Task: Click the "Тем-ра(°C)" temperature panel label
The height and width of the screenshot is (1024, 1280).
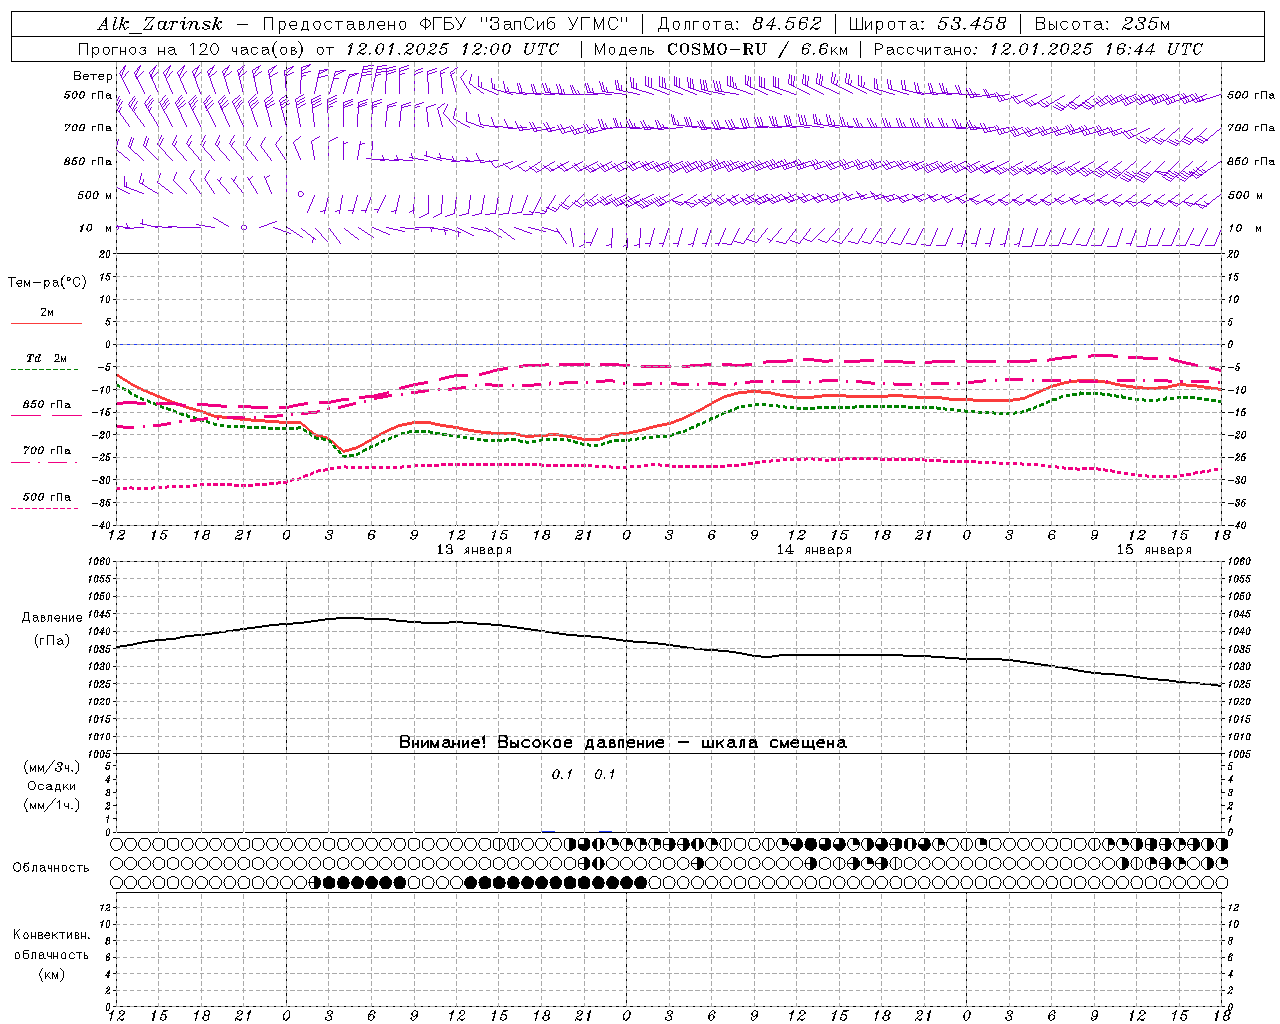Action: [47, 282]
